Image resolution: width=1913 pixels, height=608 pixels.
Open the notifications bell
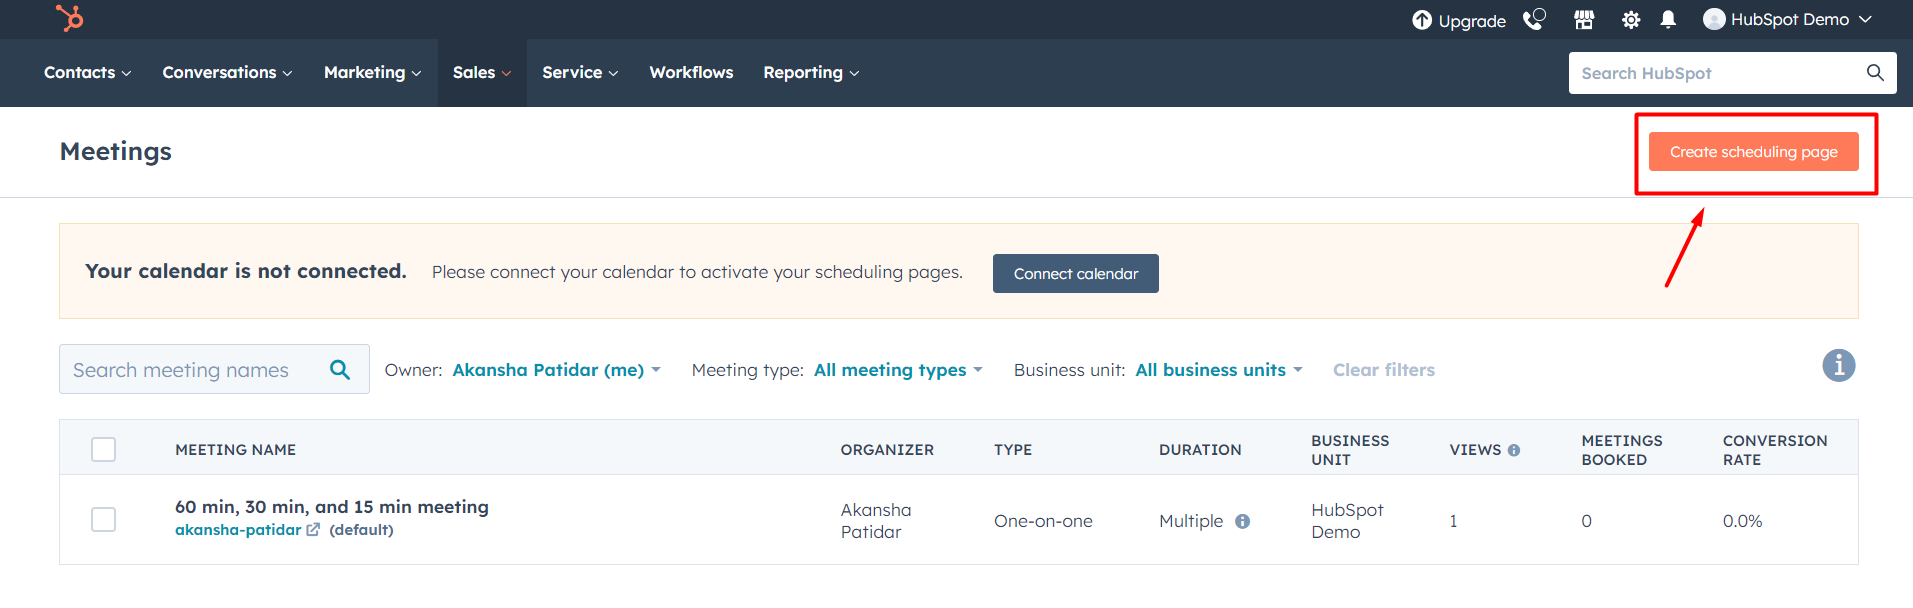tap(1668, 20)
